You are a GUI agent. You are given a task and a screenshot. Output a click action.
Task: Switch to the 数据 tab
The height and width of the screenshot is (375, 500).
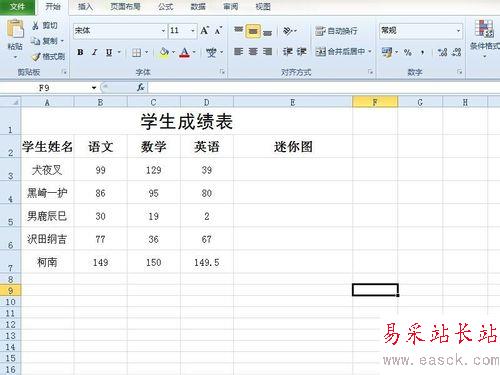198,7
